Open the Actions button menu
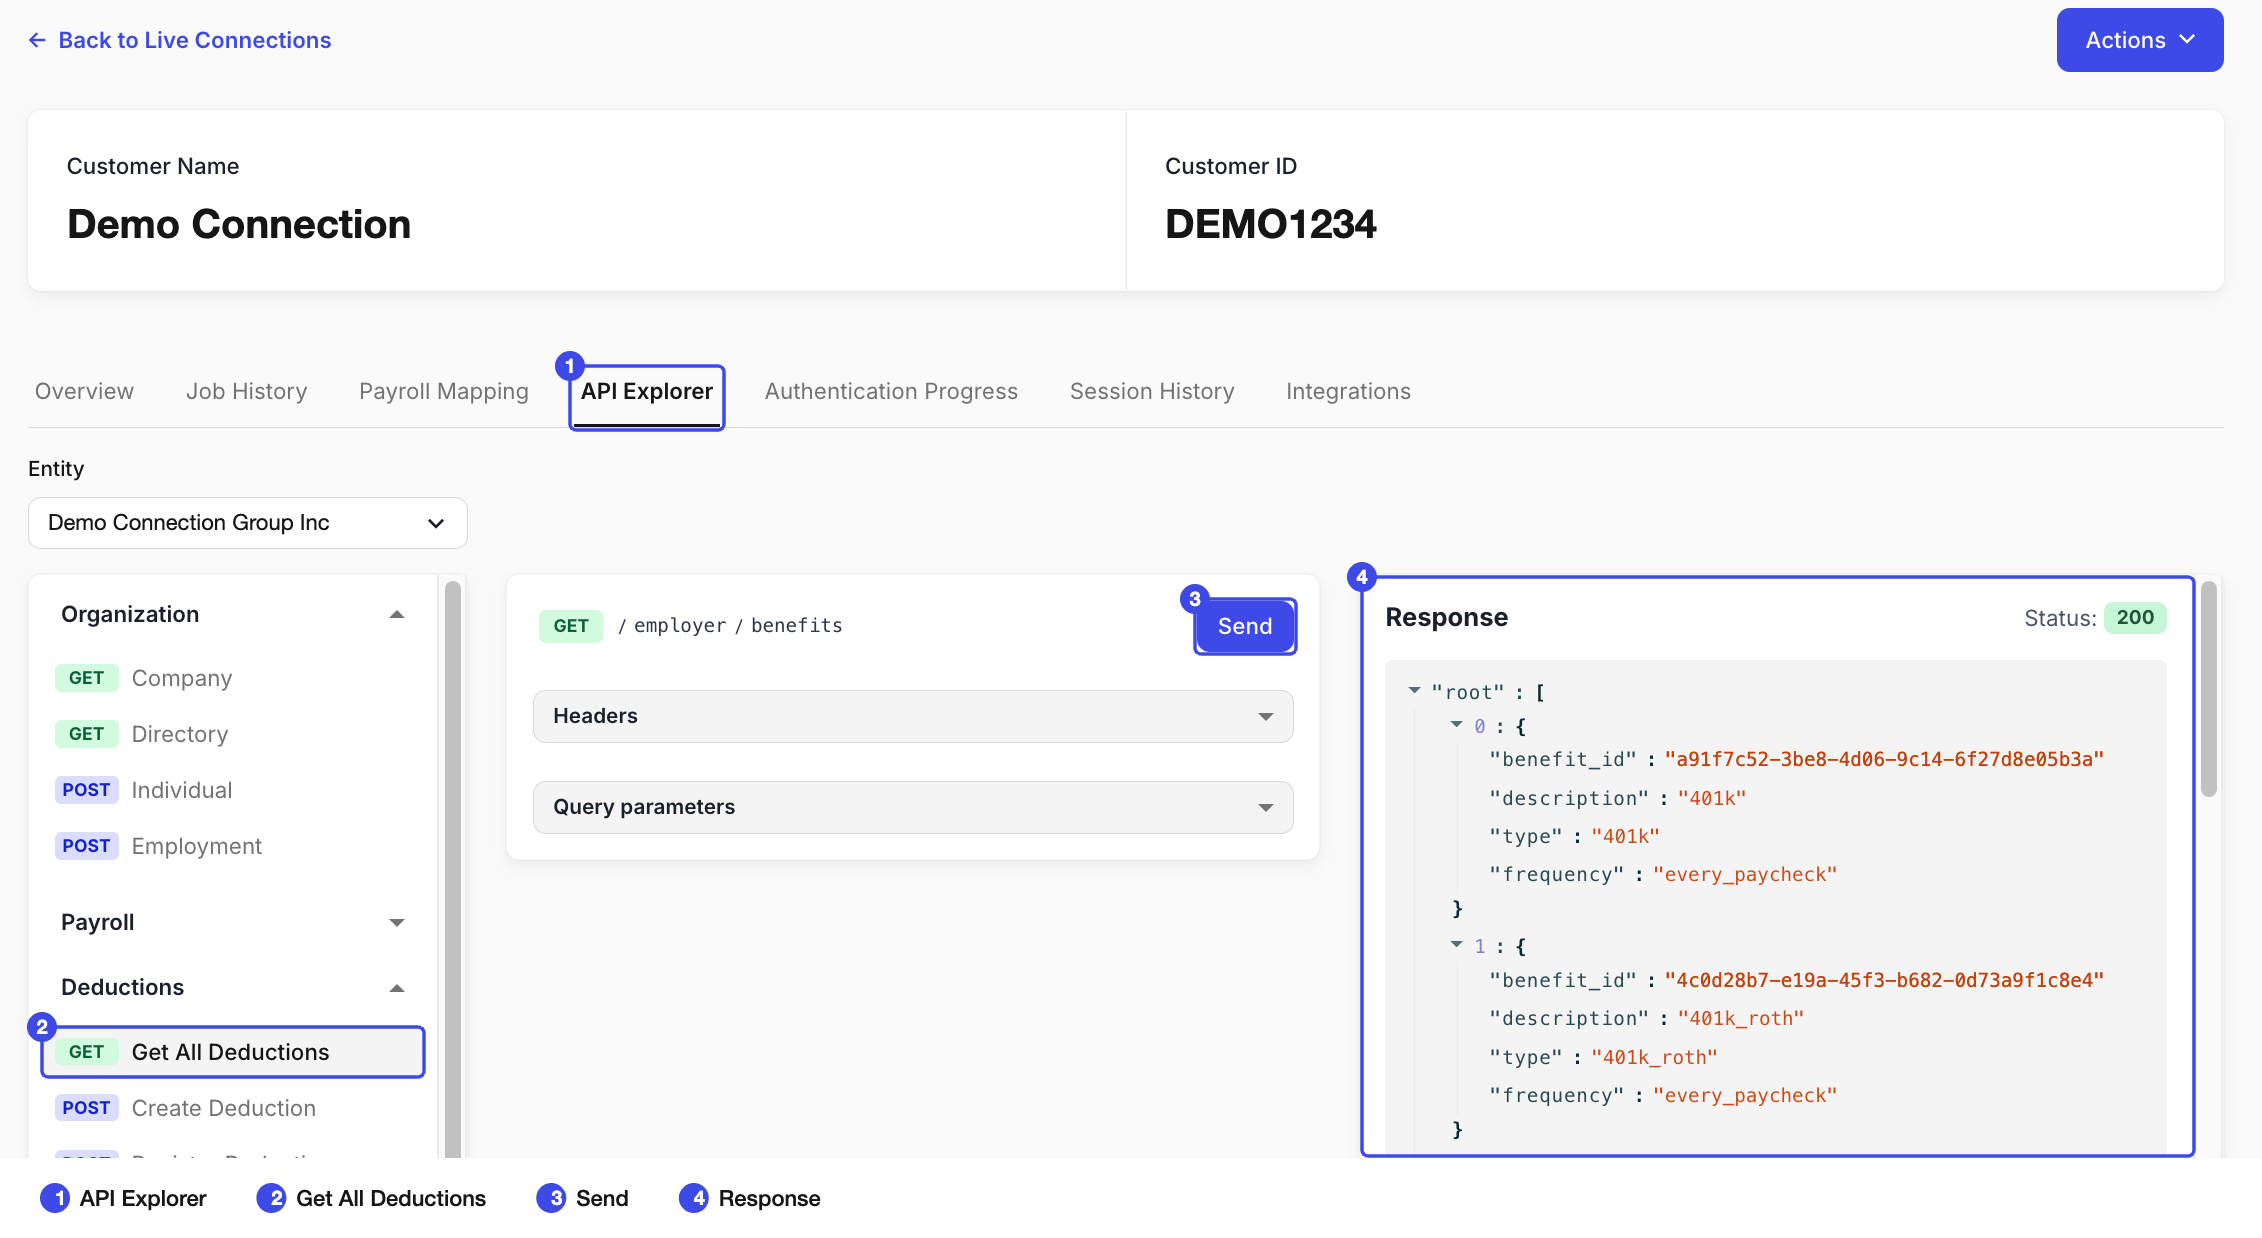The height and width of the screenshot is (1238, 2262). tap(2140, 40)
